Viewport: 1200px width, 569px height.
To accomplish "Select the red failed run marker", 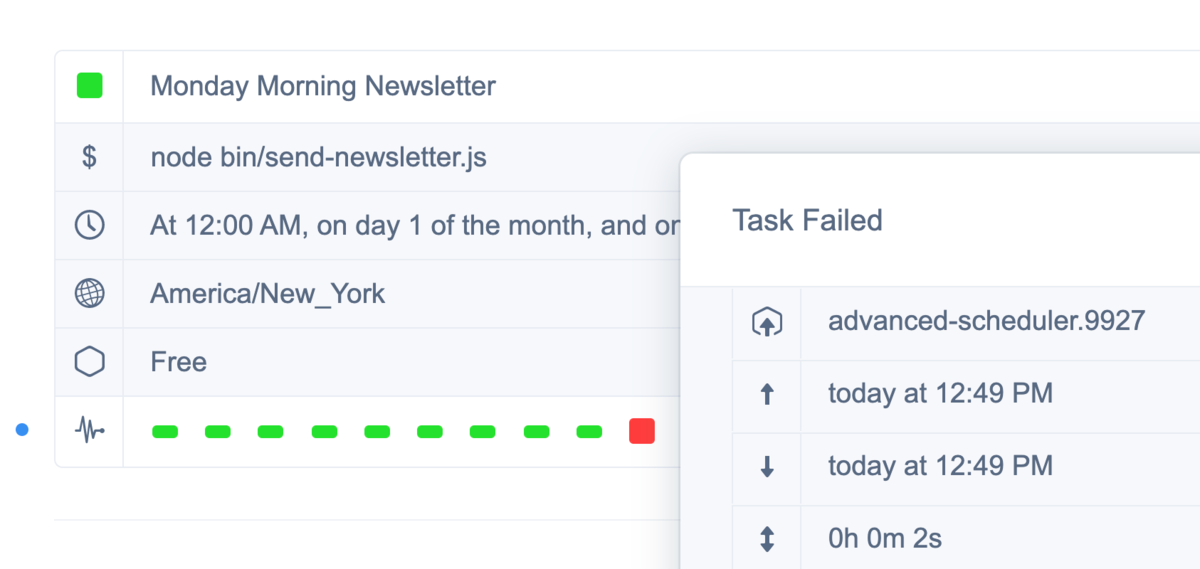I will (642, 431).
